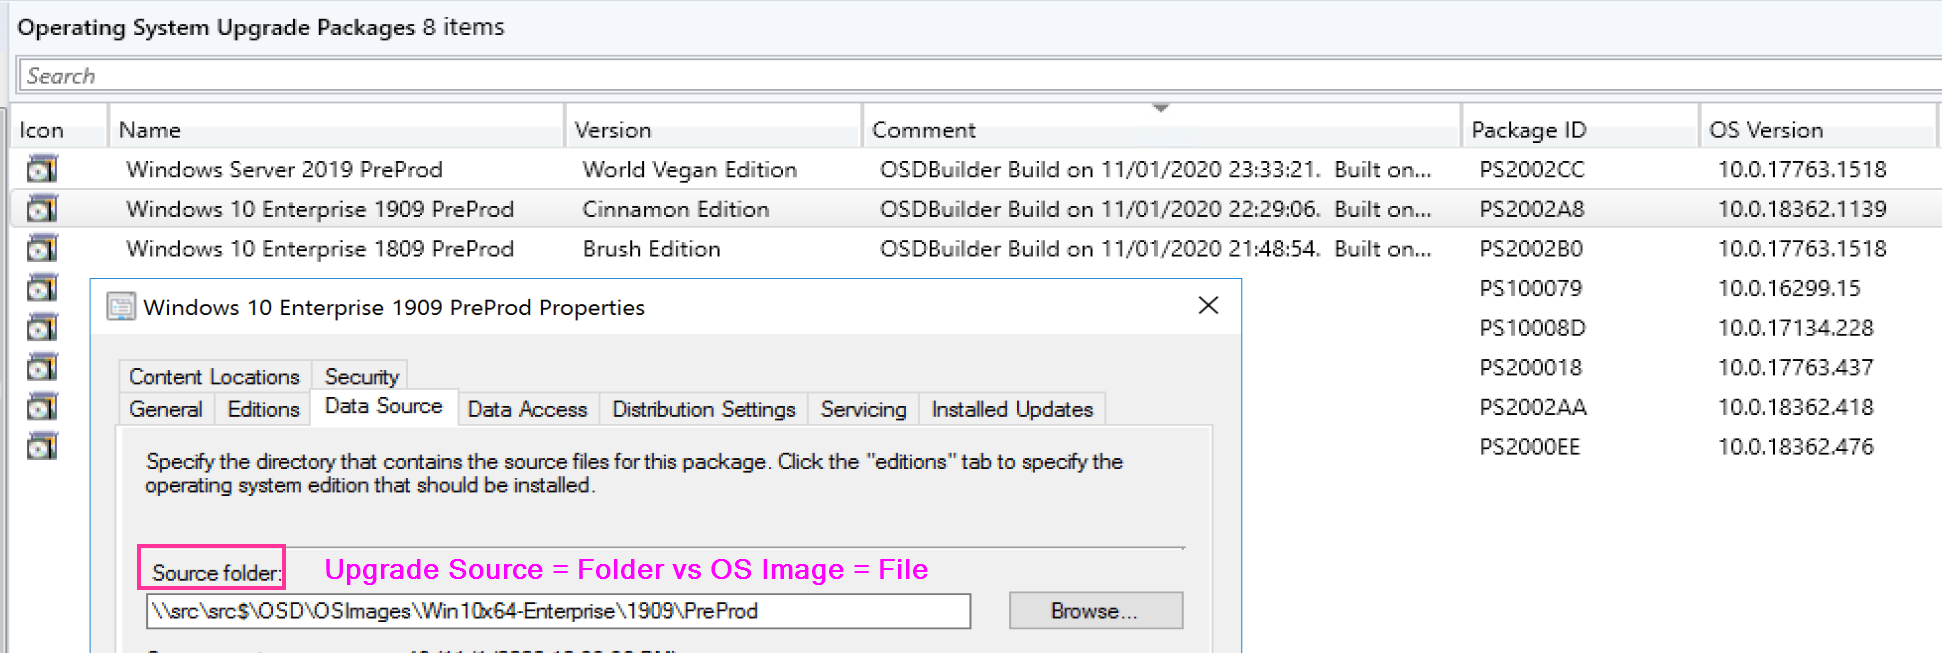Click the Source folder path field

(556, 611)
